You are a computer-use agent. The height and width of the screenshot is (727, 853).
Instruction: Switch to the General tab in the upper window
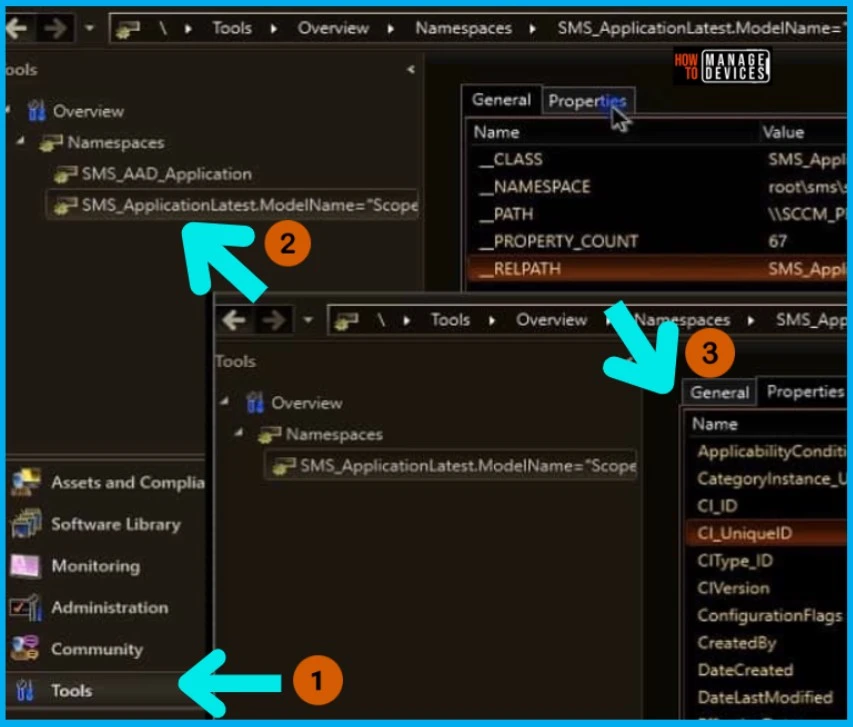coord(501,100)
